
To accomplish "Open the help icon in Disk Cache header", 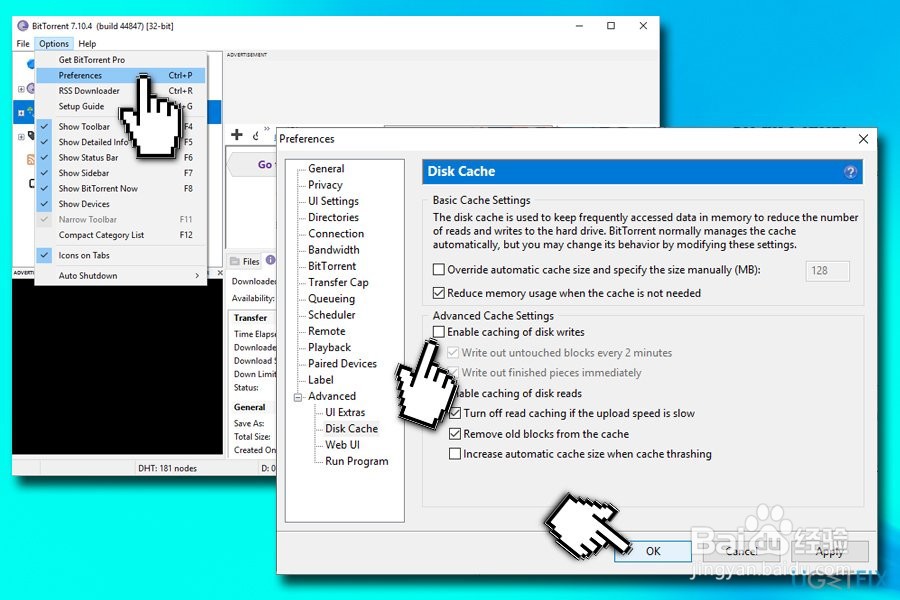I will click(850, 172).
